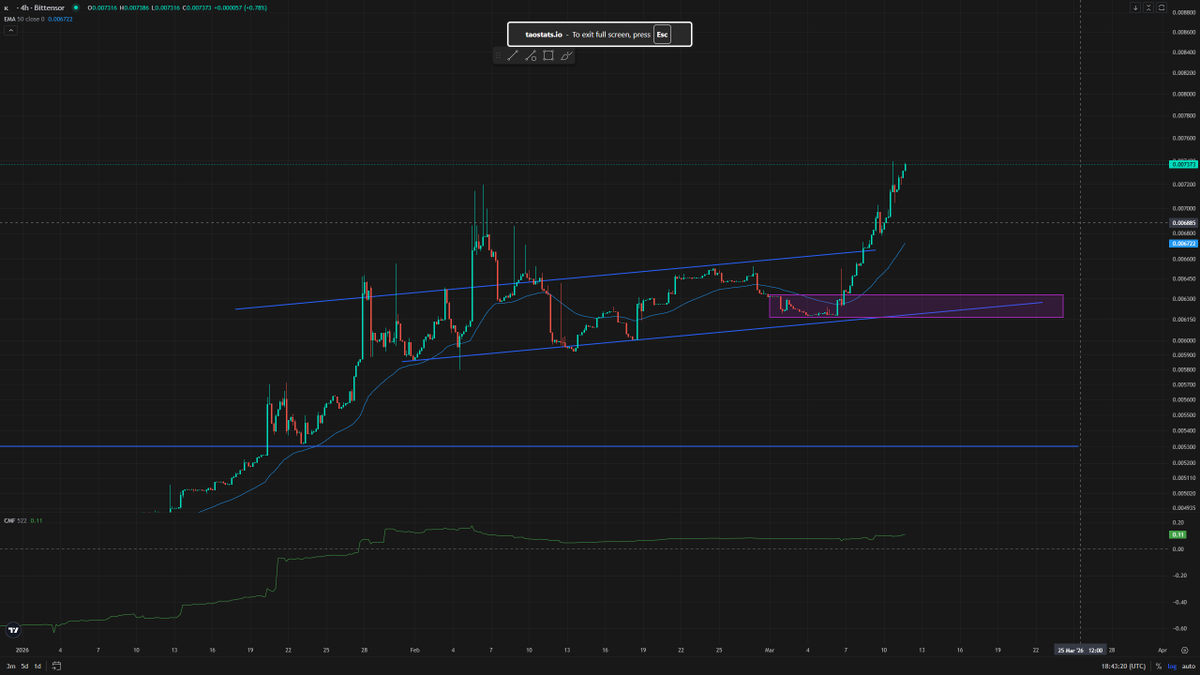This screenshot has height=675, width=1200.
Task: Toggle percent scale mode
Action: [1158, 666]
